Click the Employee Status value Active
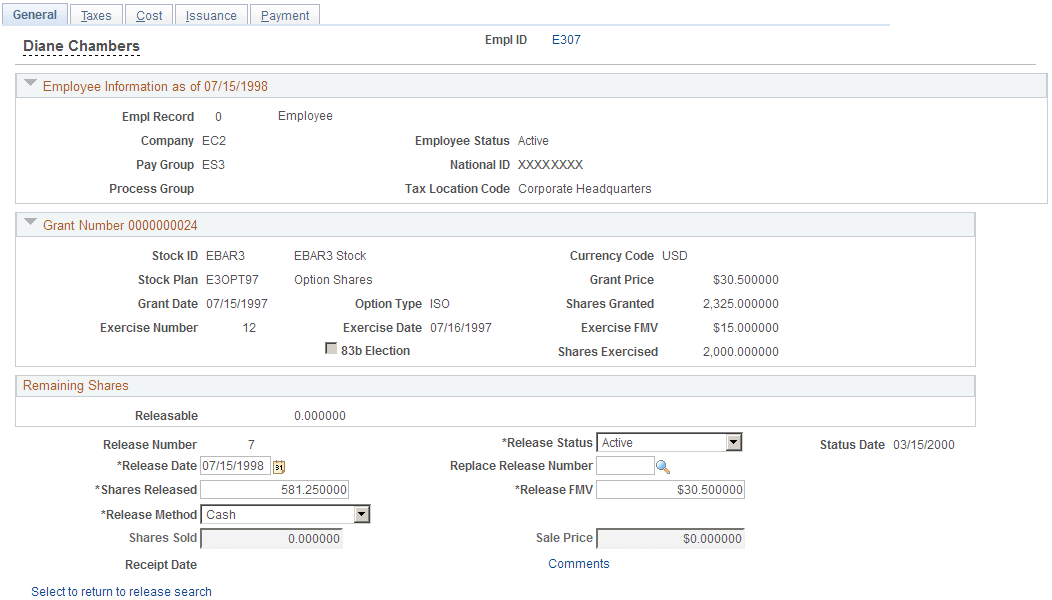This screenshot has width=1052, height=600. [x=533, y=141]
